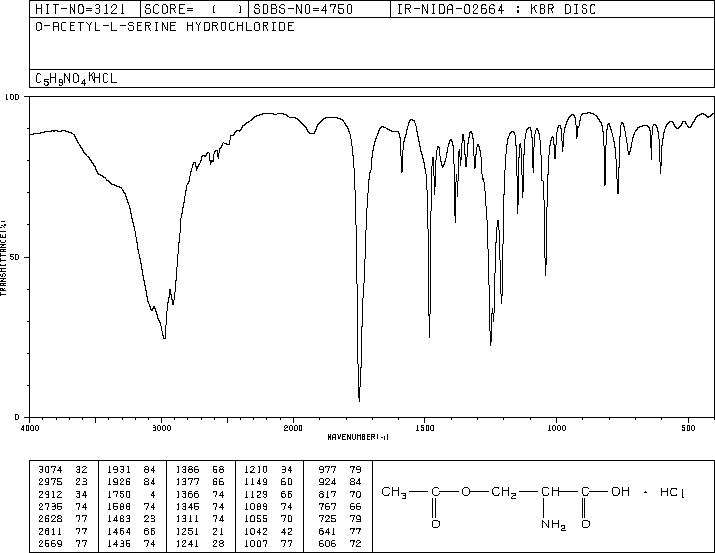Click the 2000 wavenumber axis label
Image resolution: width=715 pixels, height=553 pixels.
point(293,428)
